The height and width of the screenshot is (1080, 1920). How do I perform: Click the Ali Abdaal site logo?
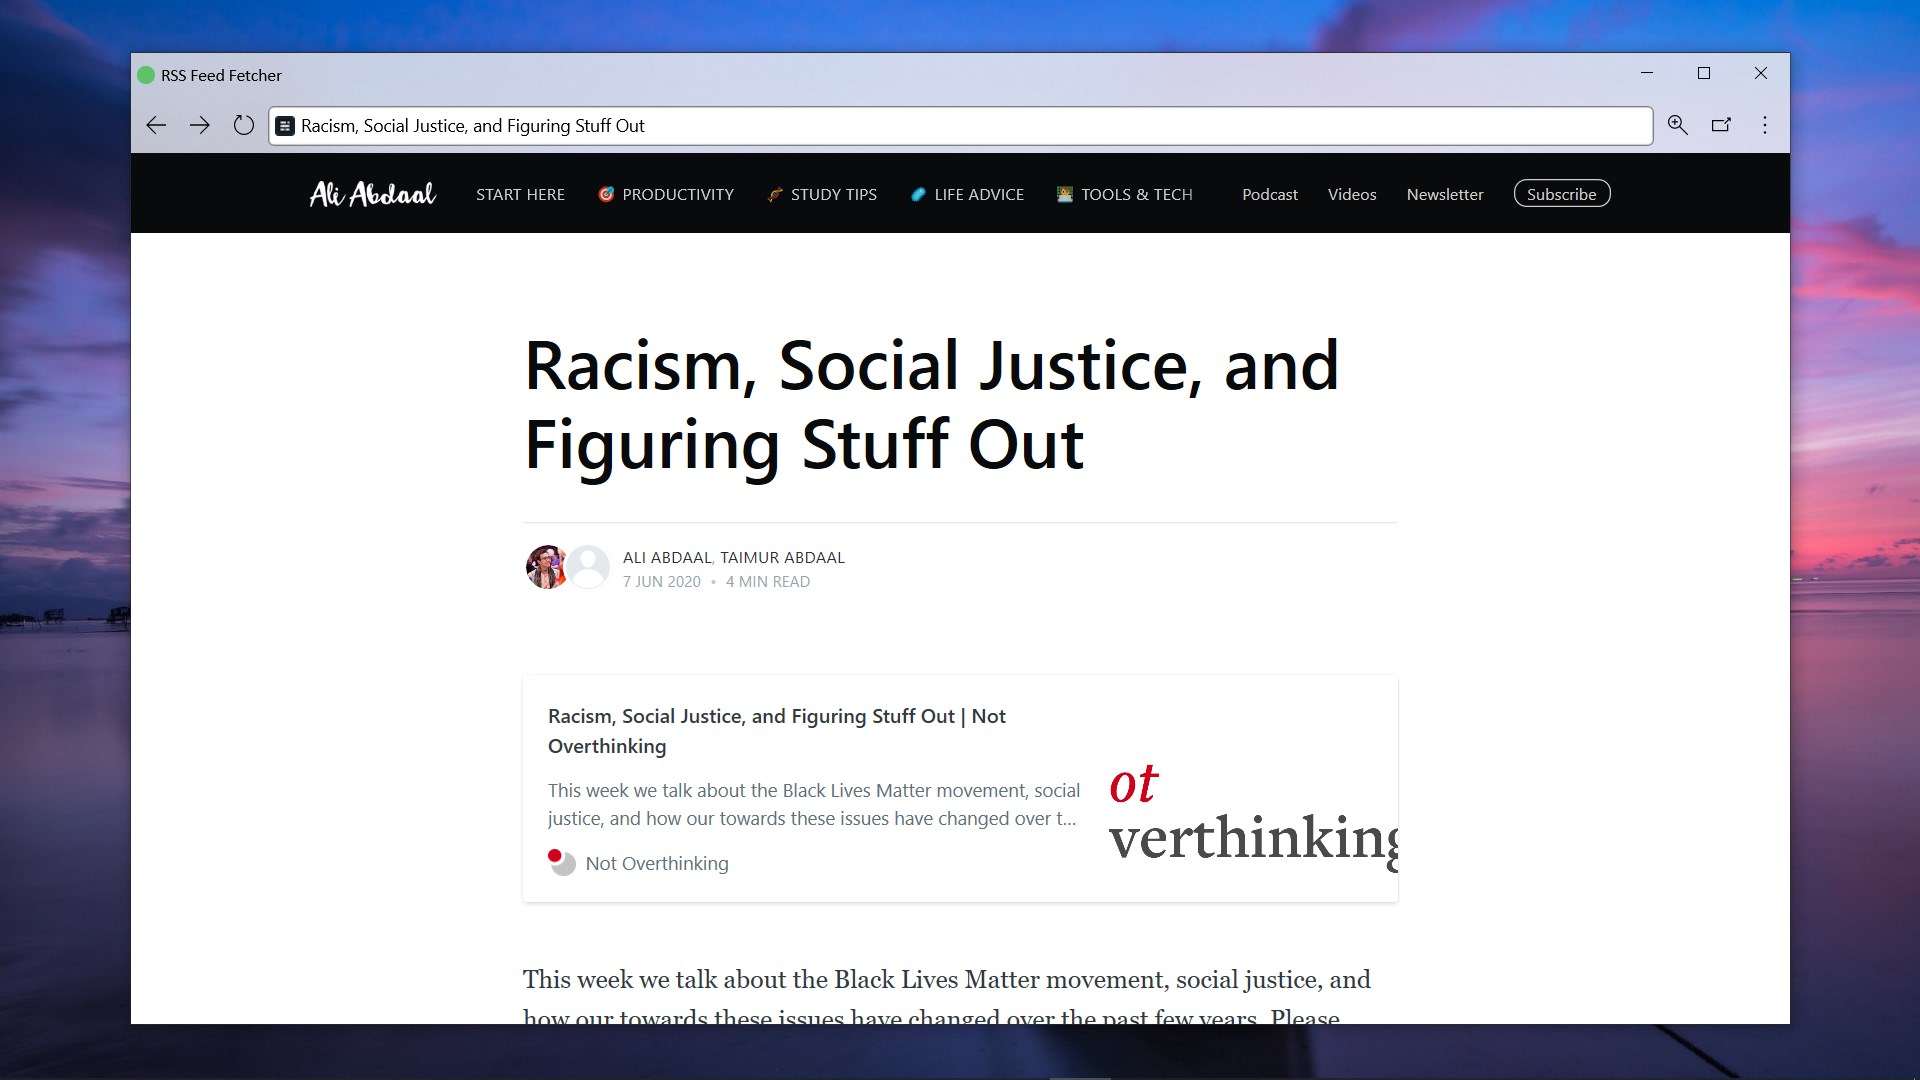pos(372,194)
